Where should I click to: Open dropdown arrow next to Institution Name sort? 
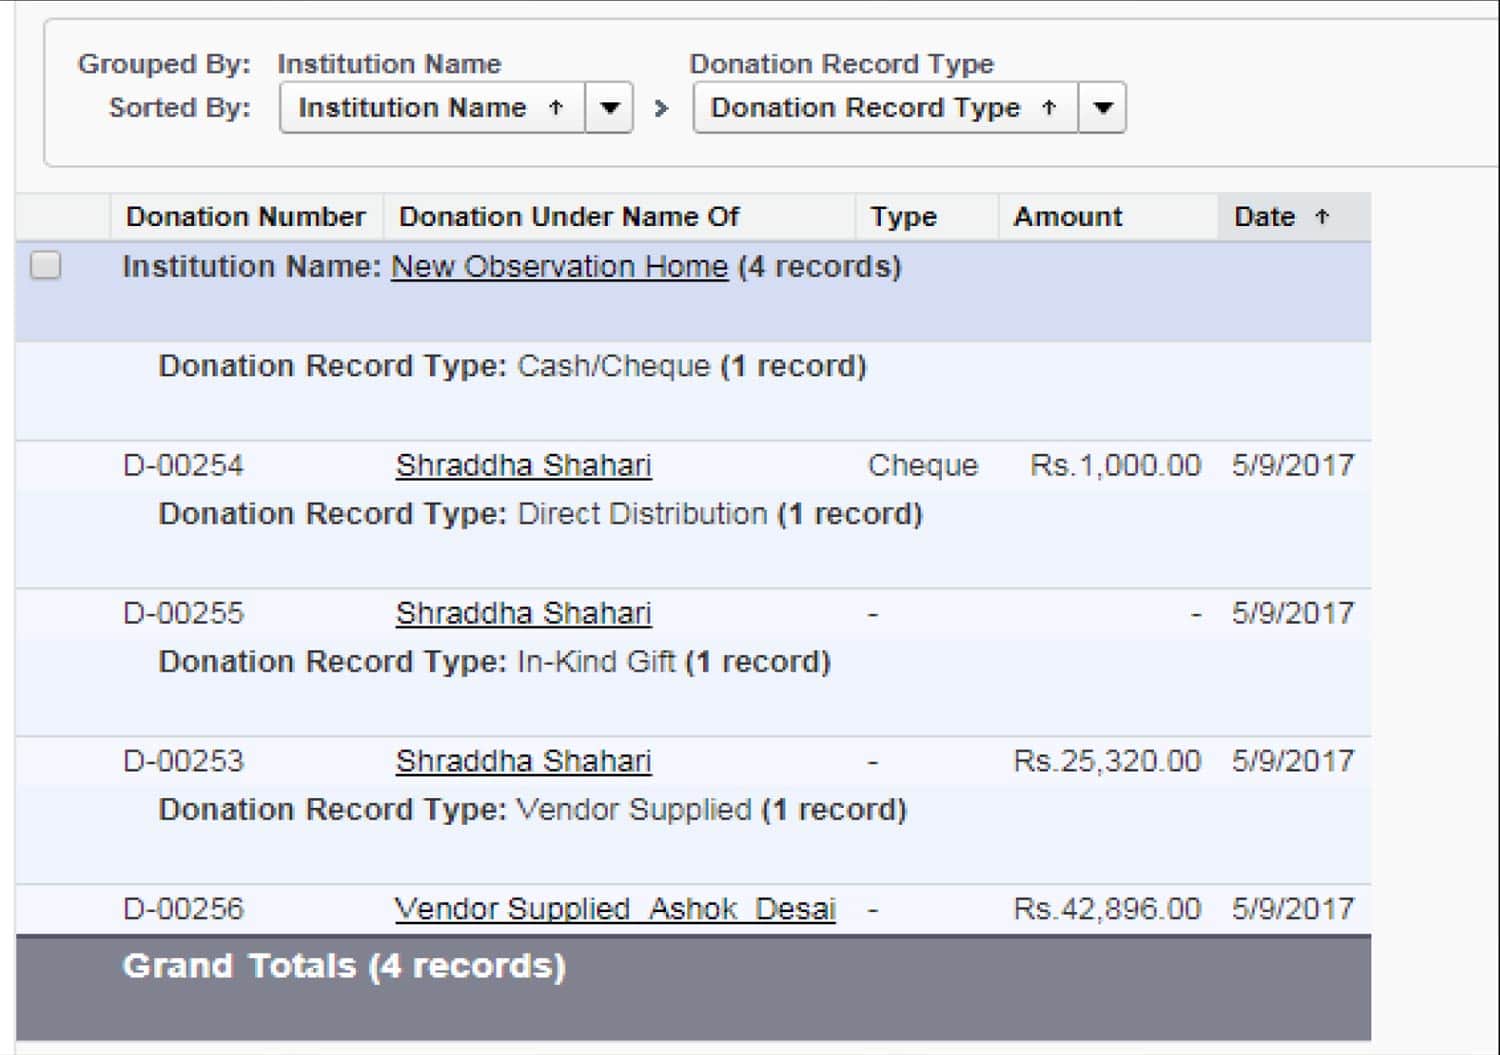[x=609, y=108]
